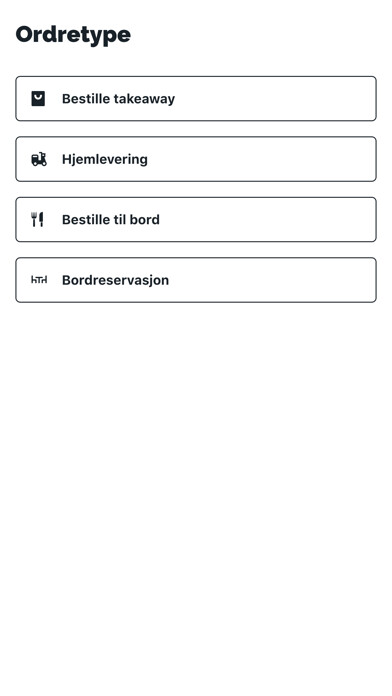Viewport: 392px width, 696px height.
Task: Start home delivery via scooter icon
Action: 39,159
